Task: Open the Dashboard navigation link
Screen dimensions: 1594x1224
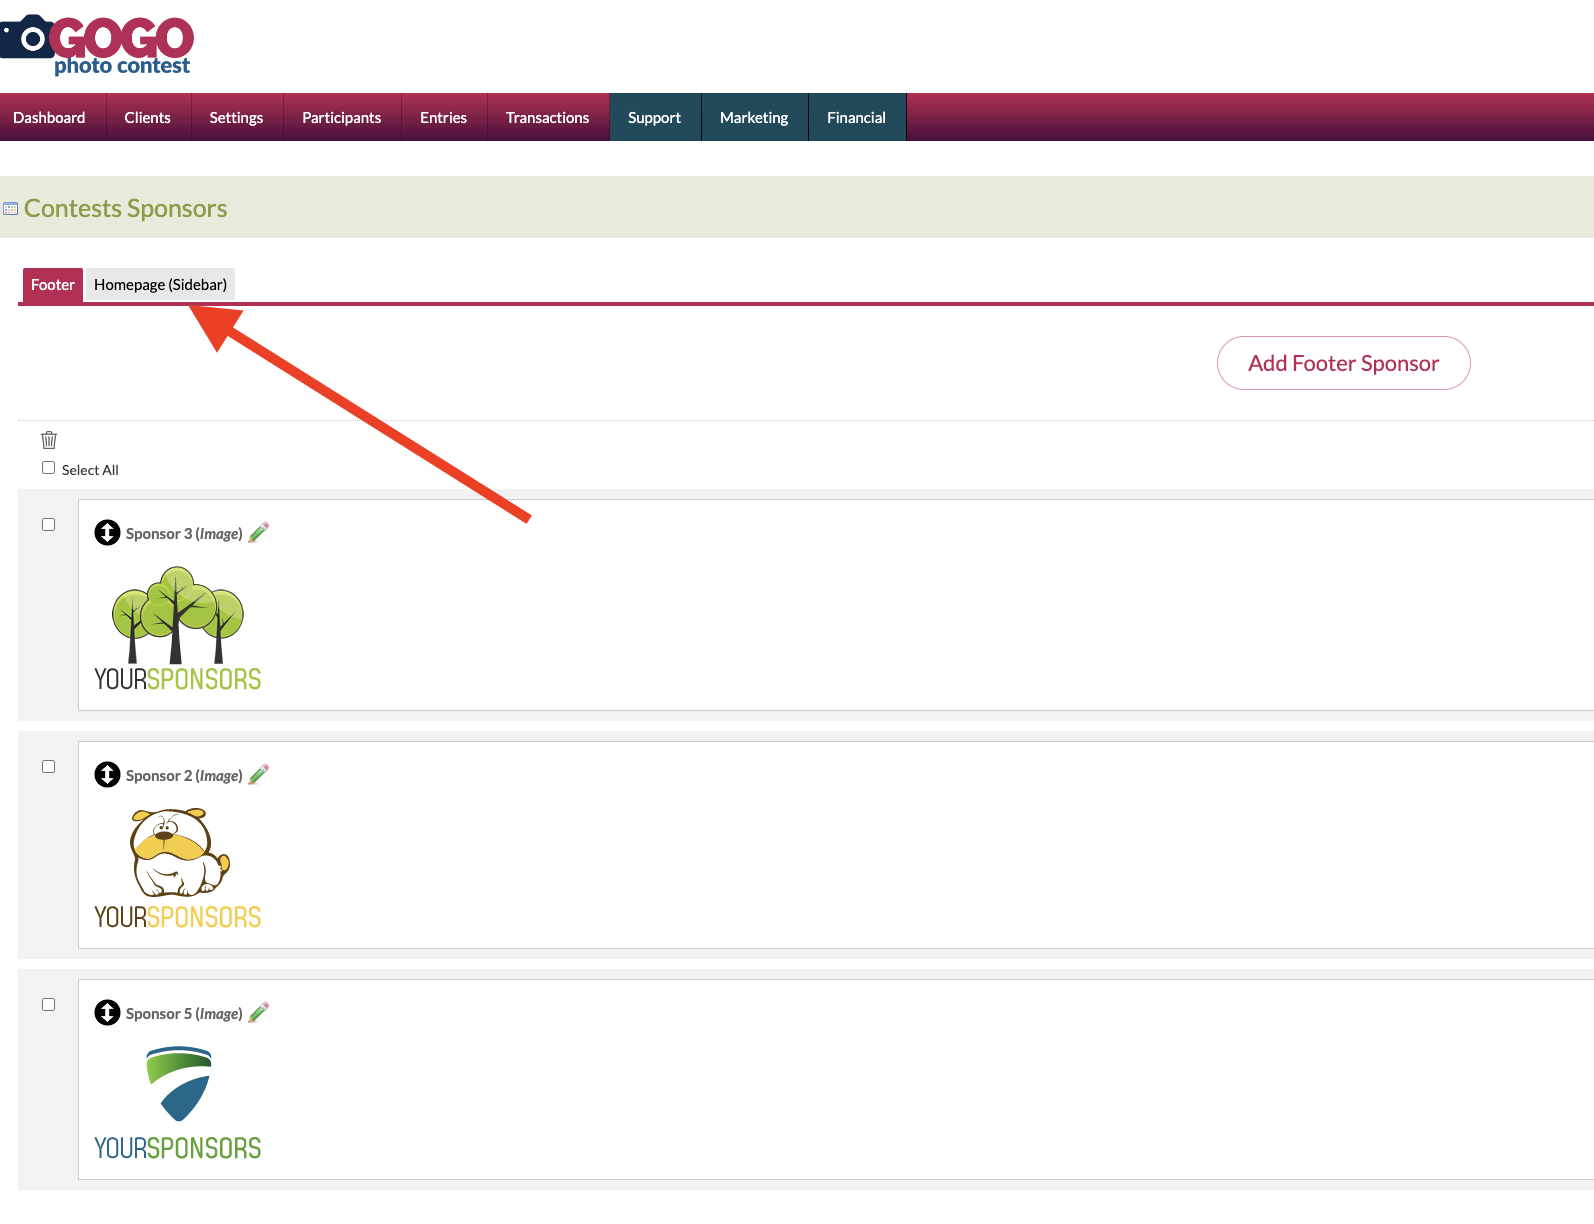Action: pos(49,118)
